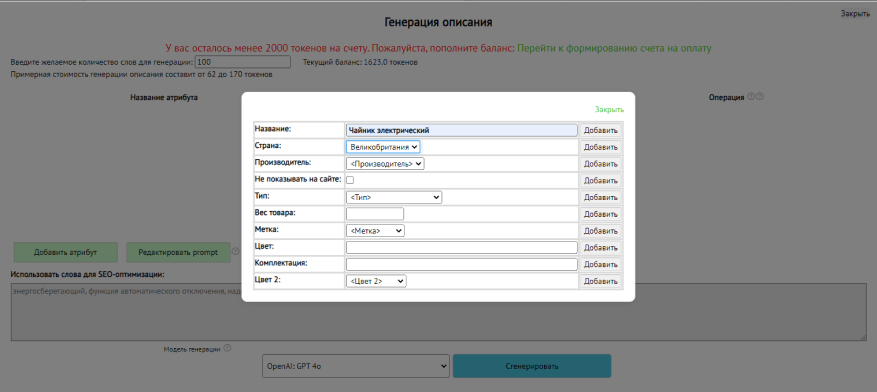Open Перейти к формированию счета на оплату link
Screen dimensions: 877x392
point(614,49)
